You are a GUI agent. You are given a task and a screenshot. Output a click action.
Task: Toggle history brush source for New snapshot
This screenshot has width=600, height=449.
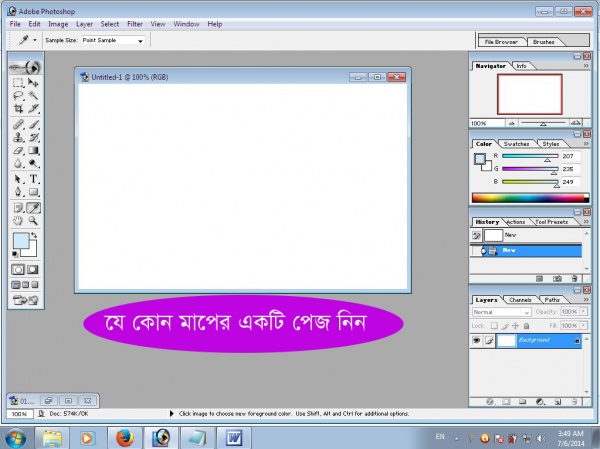(476, 235)
